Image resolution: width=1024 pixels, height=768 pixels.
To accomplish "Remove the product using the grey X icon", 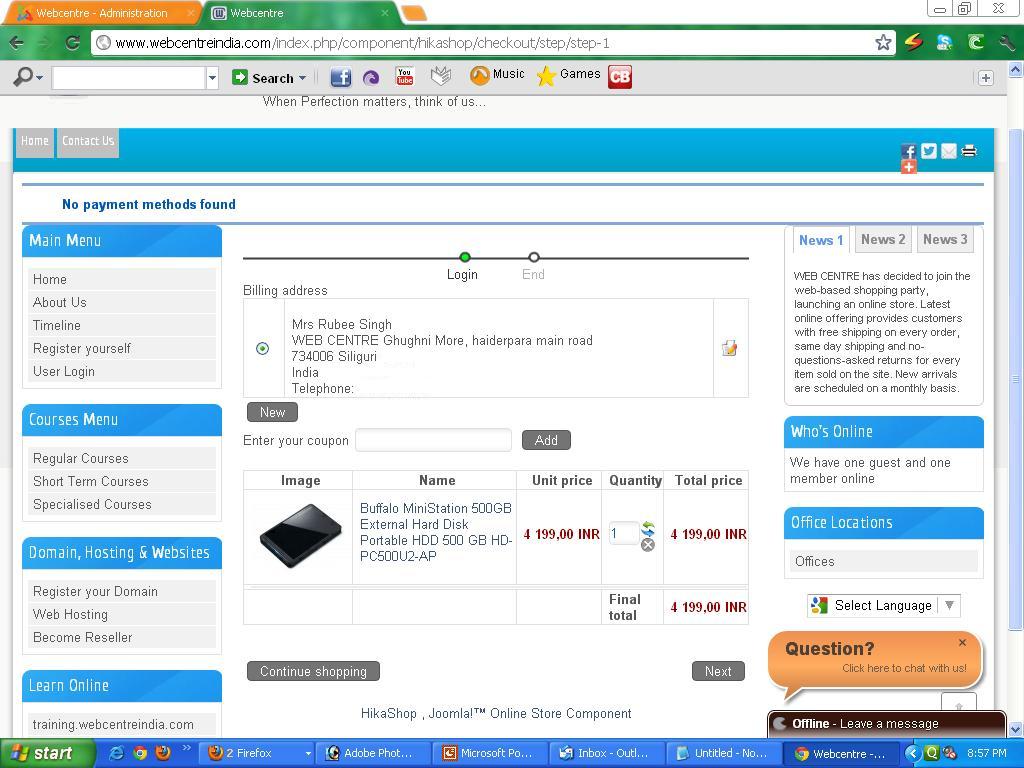I will pyautogui.click(x=648, y=545).
